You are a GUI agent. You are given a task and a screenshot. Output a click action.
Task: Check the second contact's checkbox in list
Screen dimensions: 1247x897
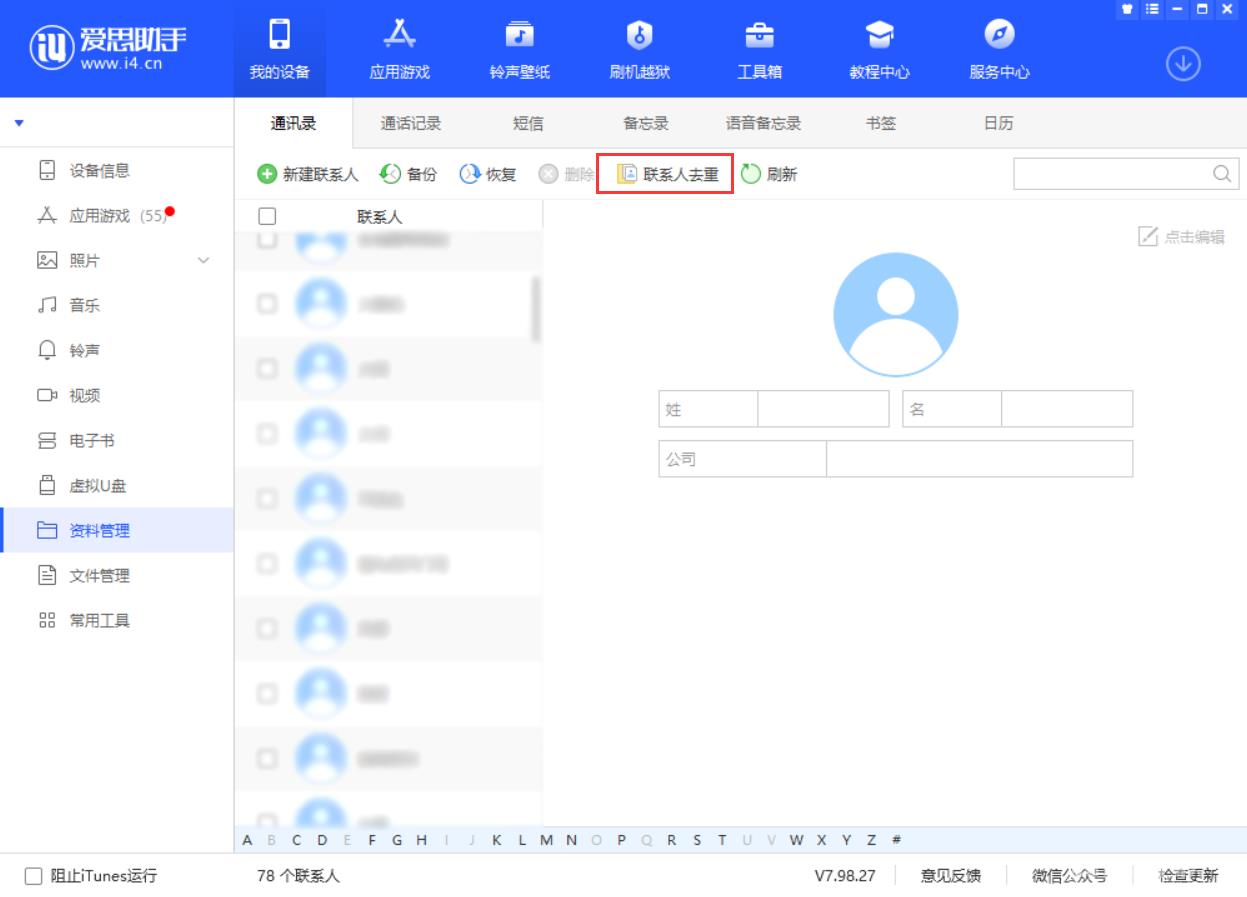267,304
